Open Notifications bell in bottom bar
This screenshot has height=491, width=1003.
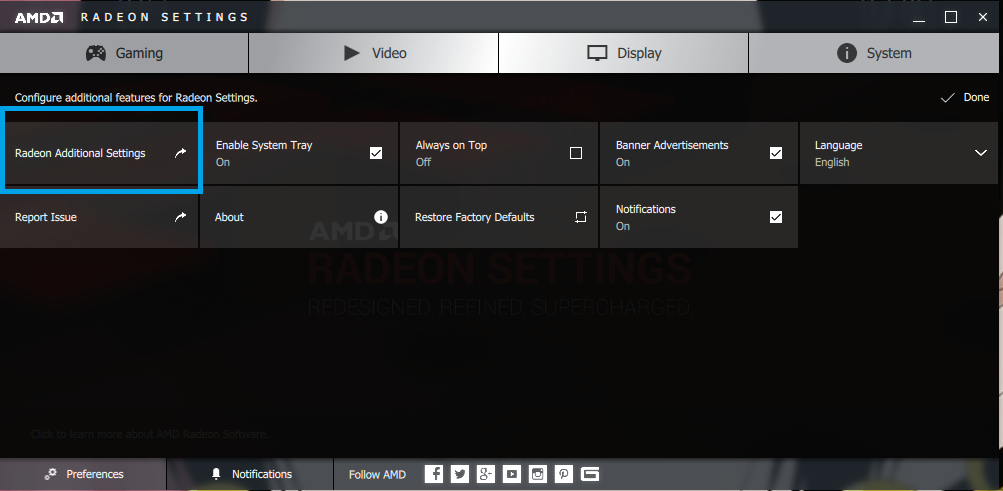click(250, 474)
